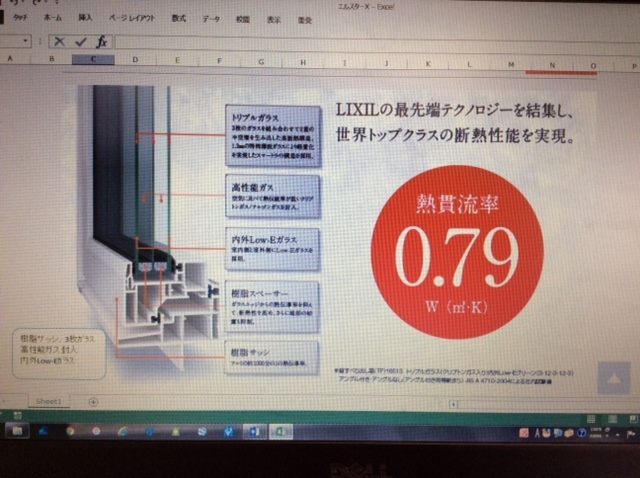This screenshot has height=478, width=640.
Task: Open the 開発 ribbon tab
Action: (x=304, y=20)
